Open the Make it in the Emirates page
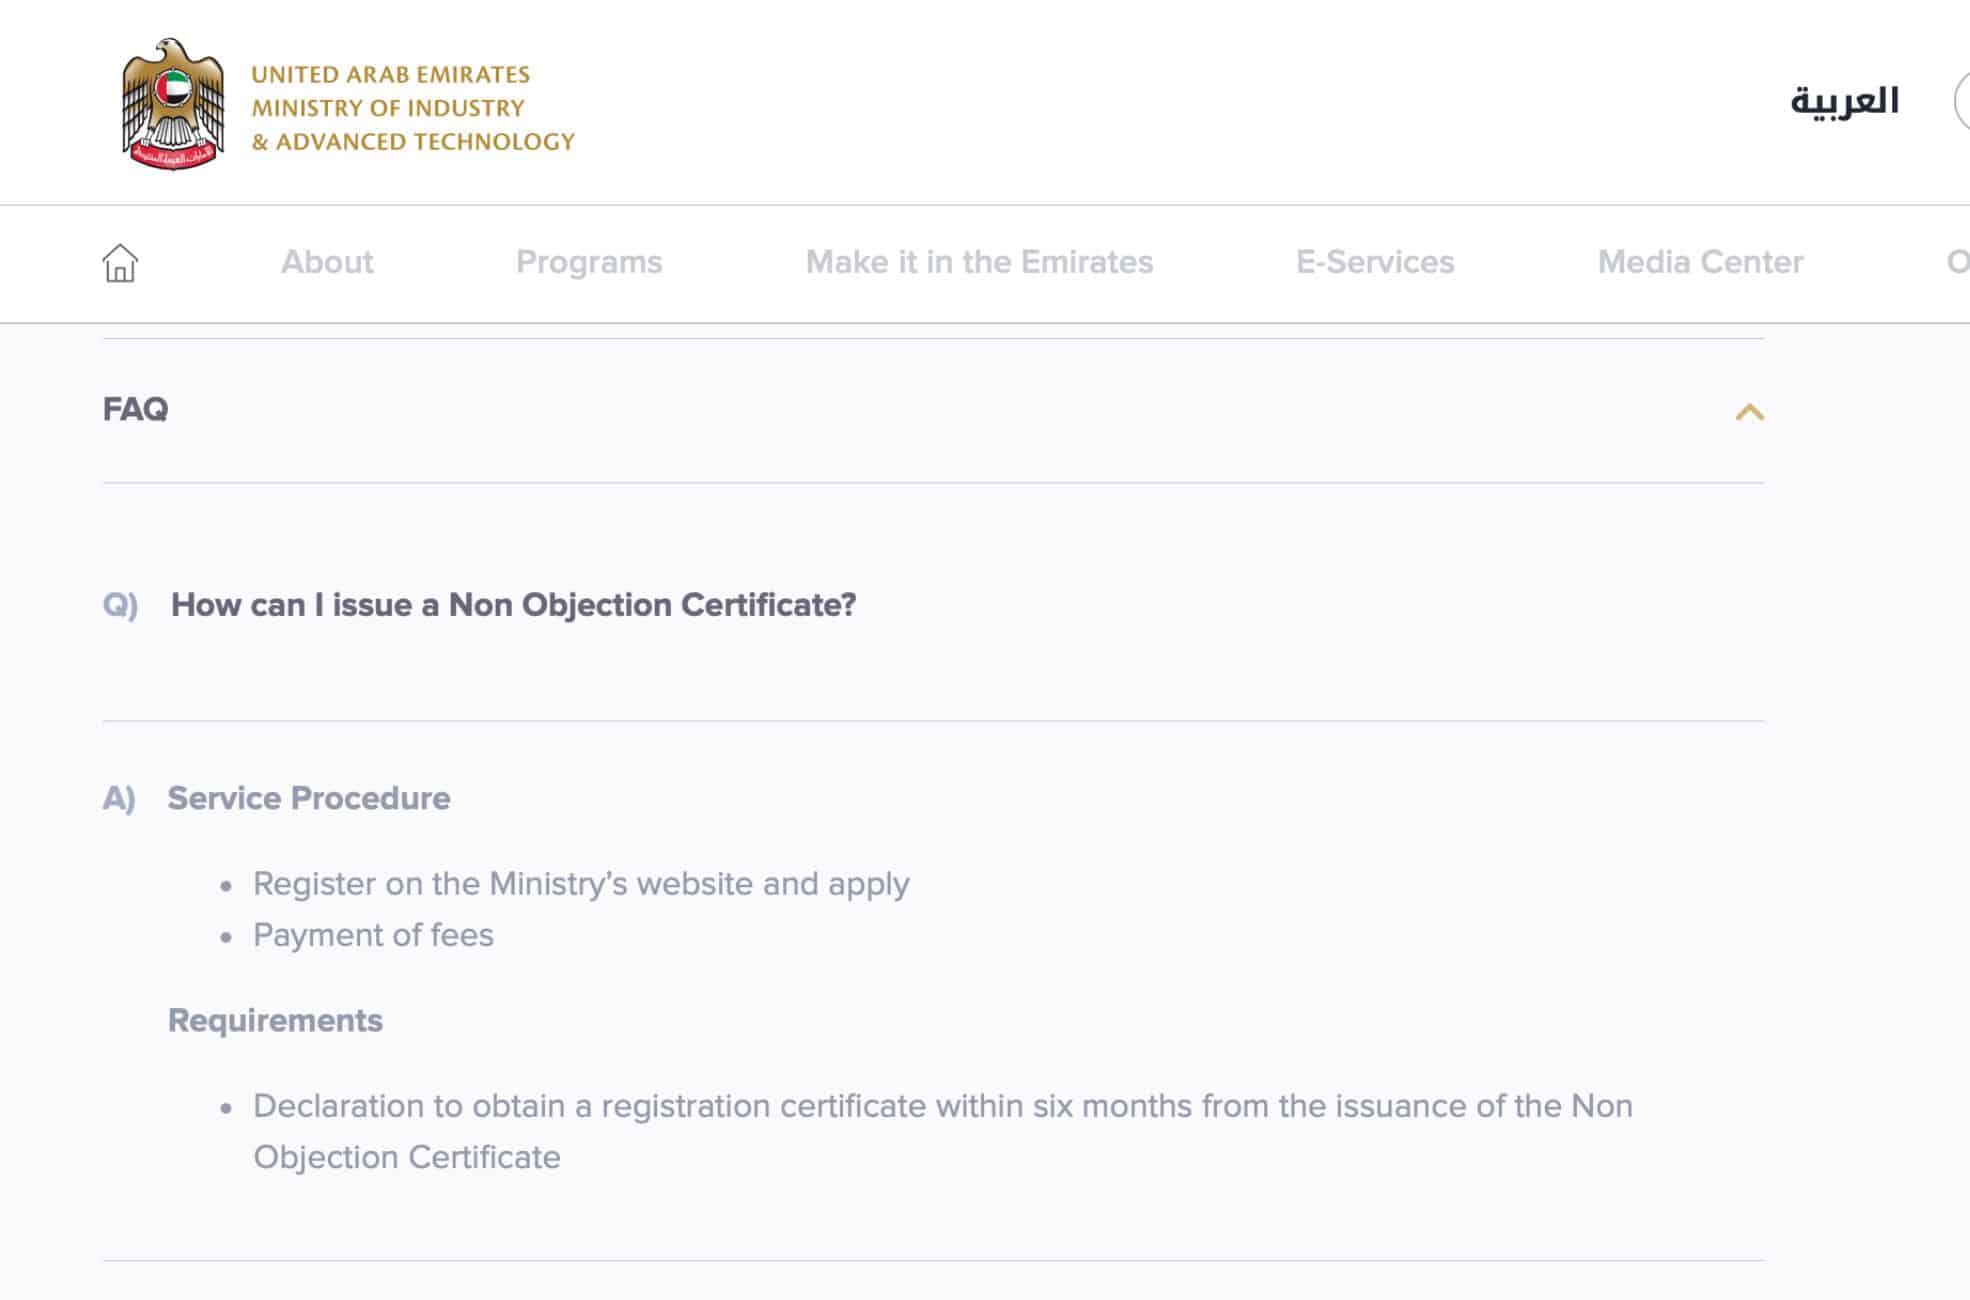This screenshot has width=1970, height=1300. (x=980, y=262)
